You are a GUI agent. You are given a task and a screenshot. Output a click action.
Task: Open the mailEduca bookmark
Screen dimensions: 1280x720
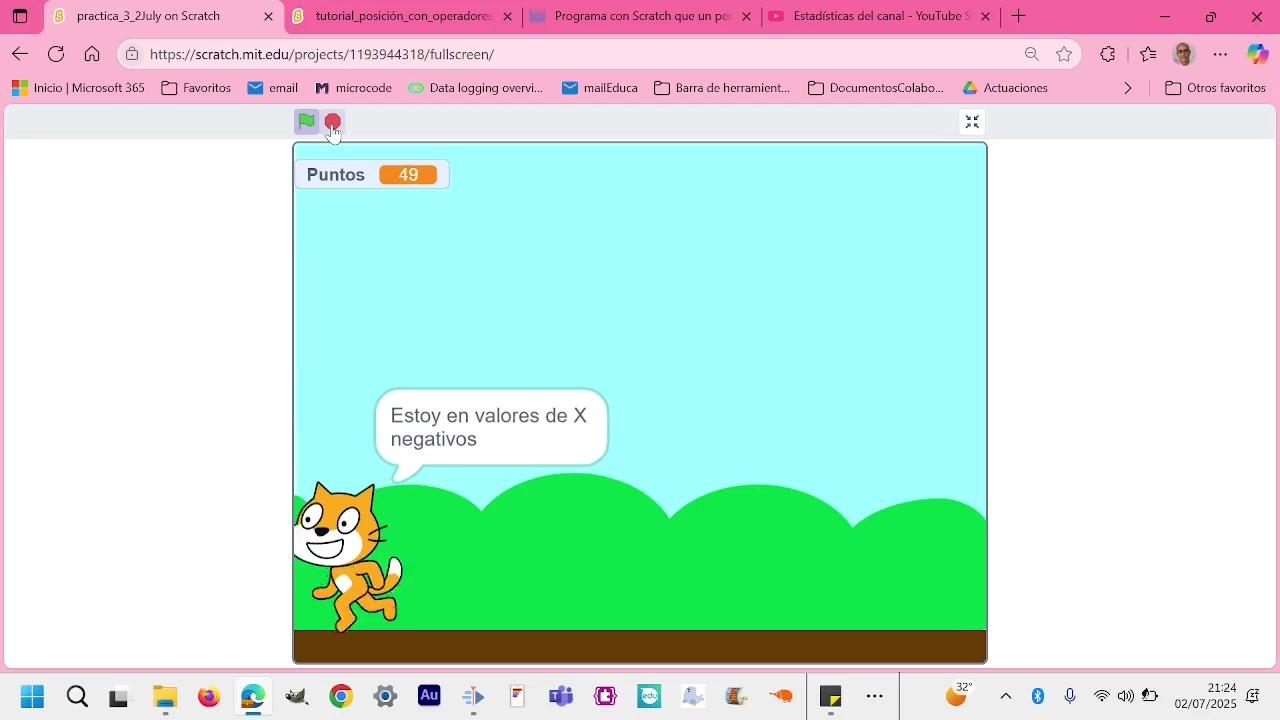[600, 88]
